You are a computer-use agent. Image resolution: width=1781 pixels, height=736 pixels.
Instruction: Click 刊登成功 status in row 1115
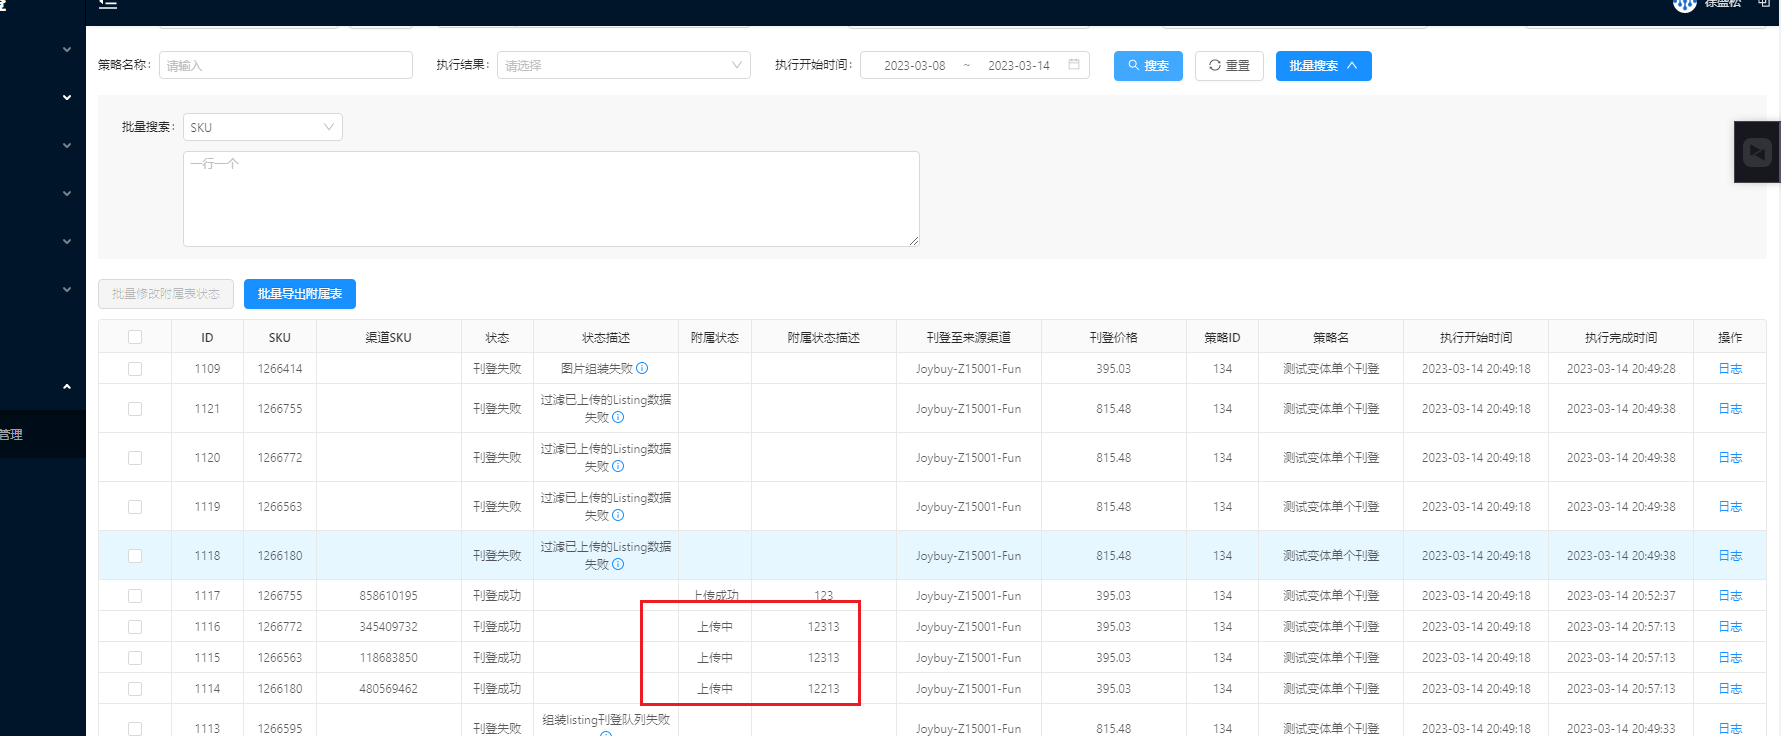(497, 658)
